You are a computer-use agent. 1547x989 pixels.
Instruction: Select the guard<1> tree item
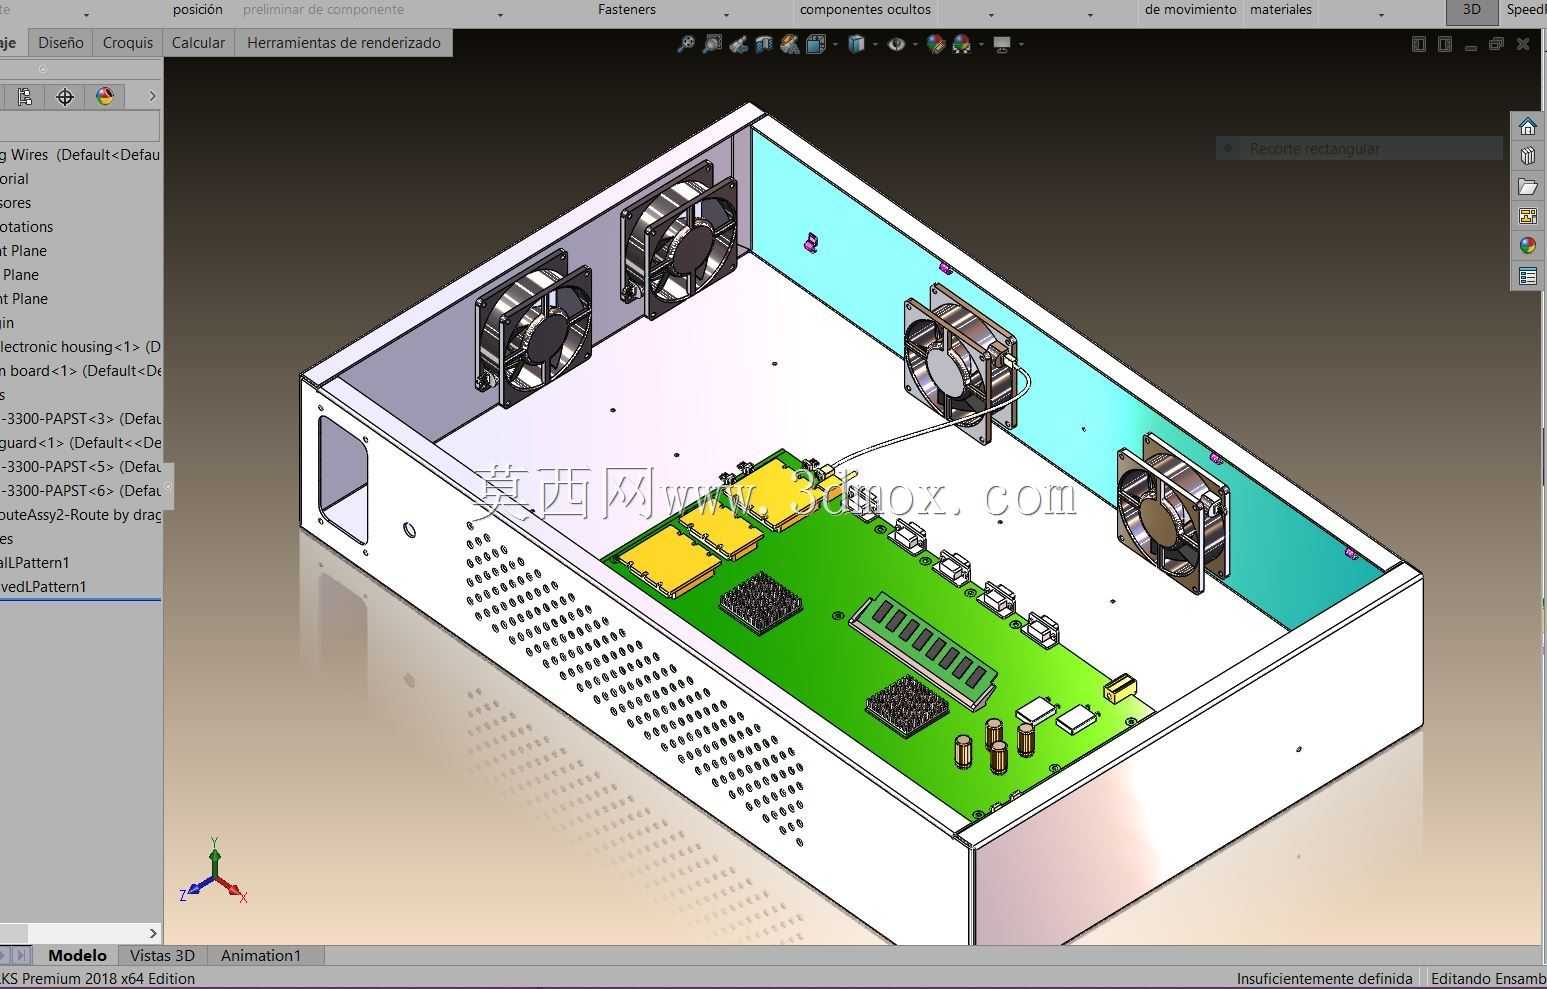coord(81,443)
